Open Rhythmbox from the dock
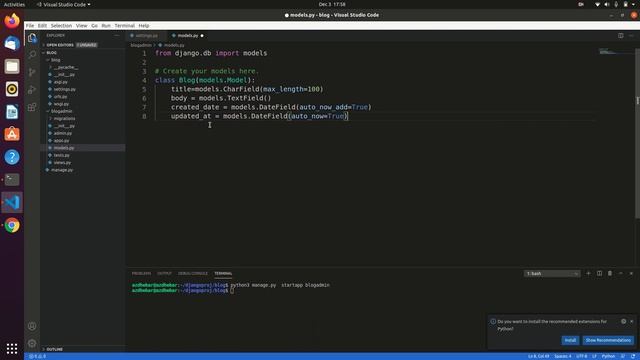 [x=12, y=89]
